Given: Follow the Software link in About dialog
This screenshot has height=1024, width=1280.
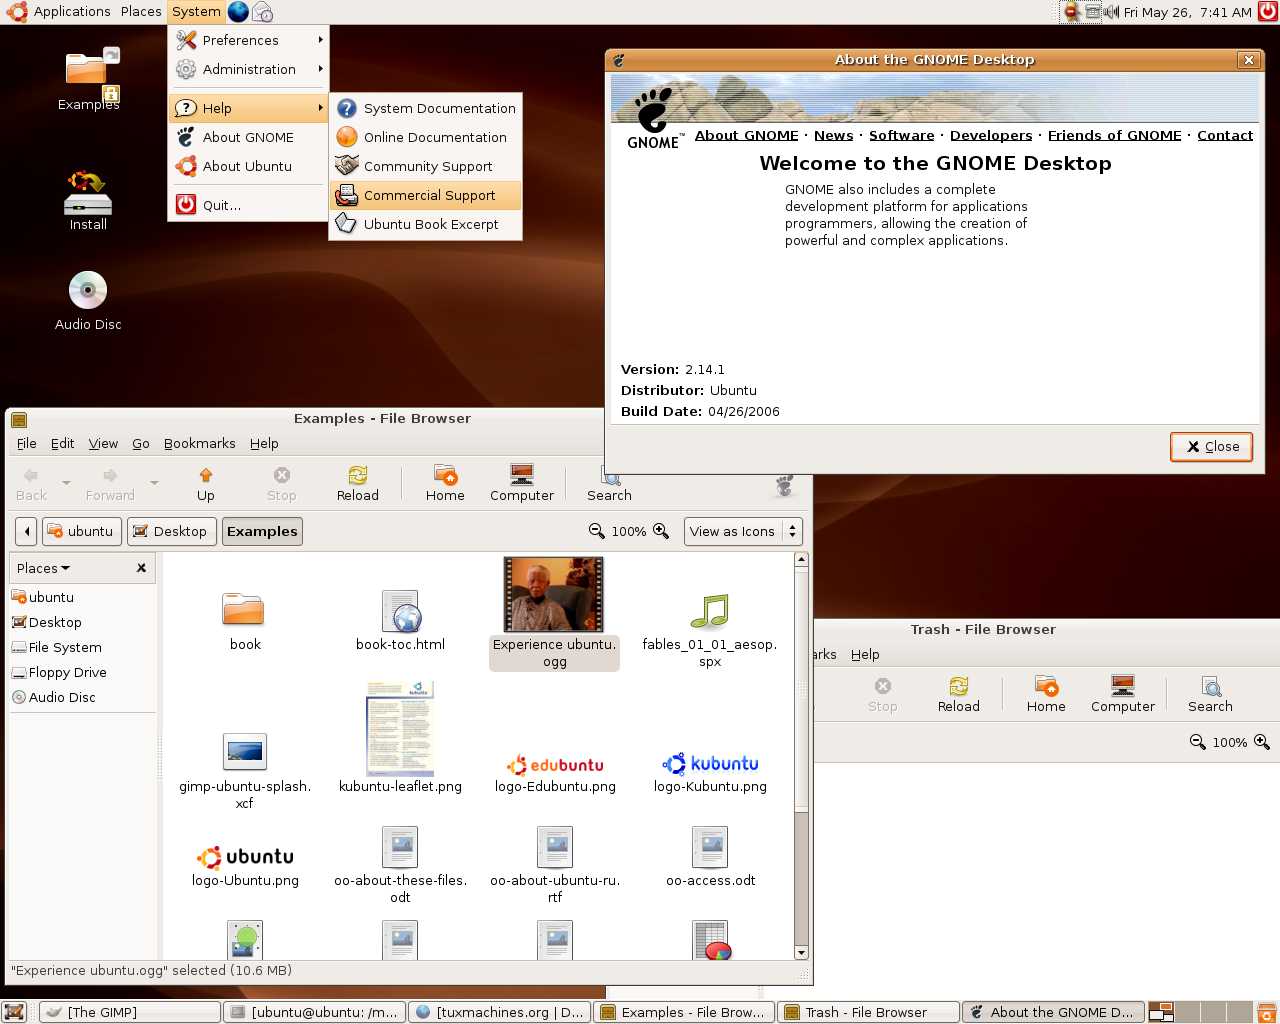Looking at the screenshot, I should (x=901, y=135).
